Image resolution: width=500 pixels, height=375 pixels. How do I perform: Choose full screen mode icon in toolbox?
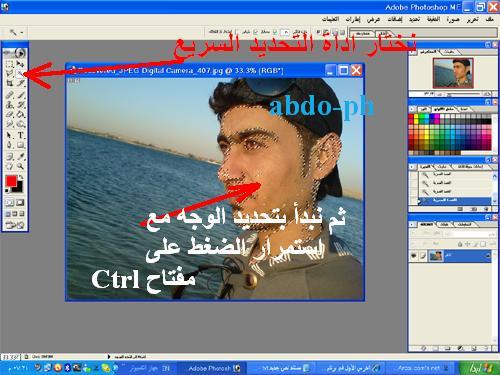tap(22, 214)
